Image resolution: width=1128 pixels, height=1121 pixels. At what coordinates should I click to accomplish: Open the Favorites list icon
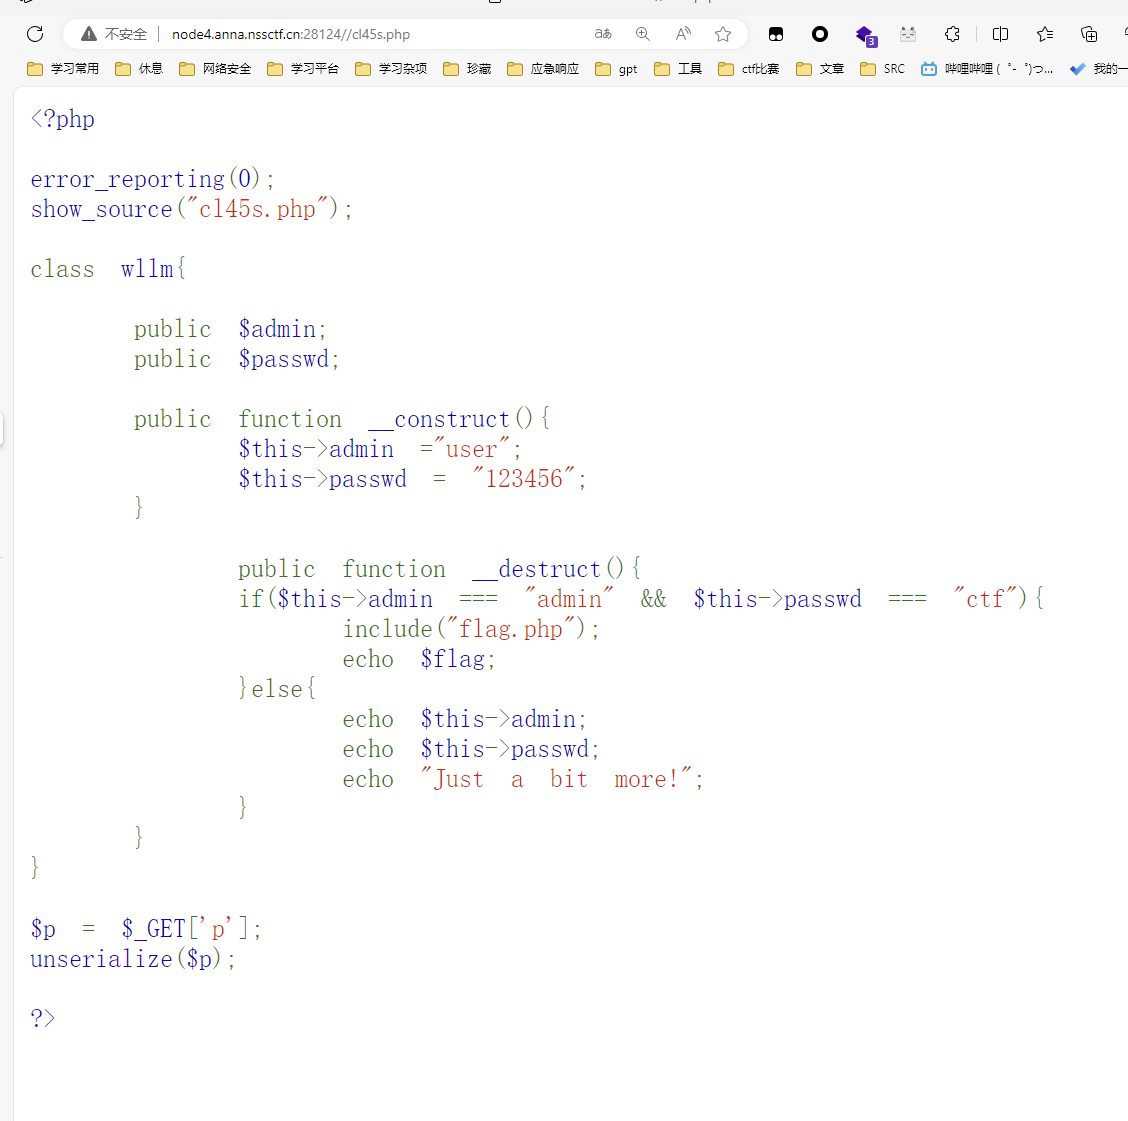click(x=1045, y=34)
